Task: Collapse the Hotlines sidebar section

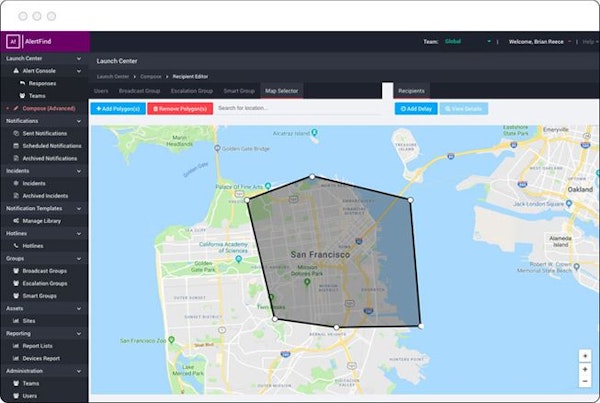Action: [x=78, y=233]
